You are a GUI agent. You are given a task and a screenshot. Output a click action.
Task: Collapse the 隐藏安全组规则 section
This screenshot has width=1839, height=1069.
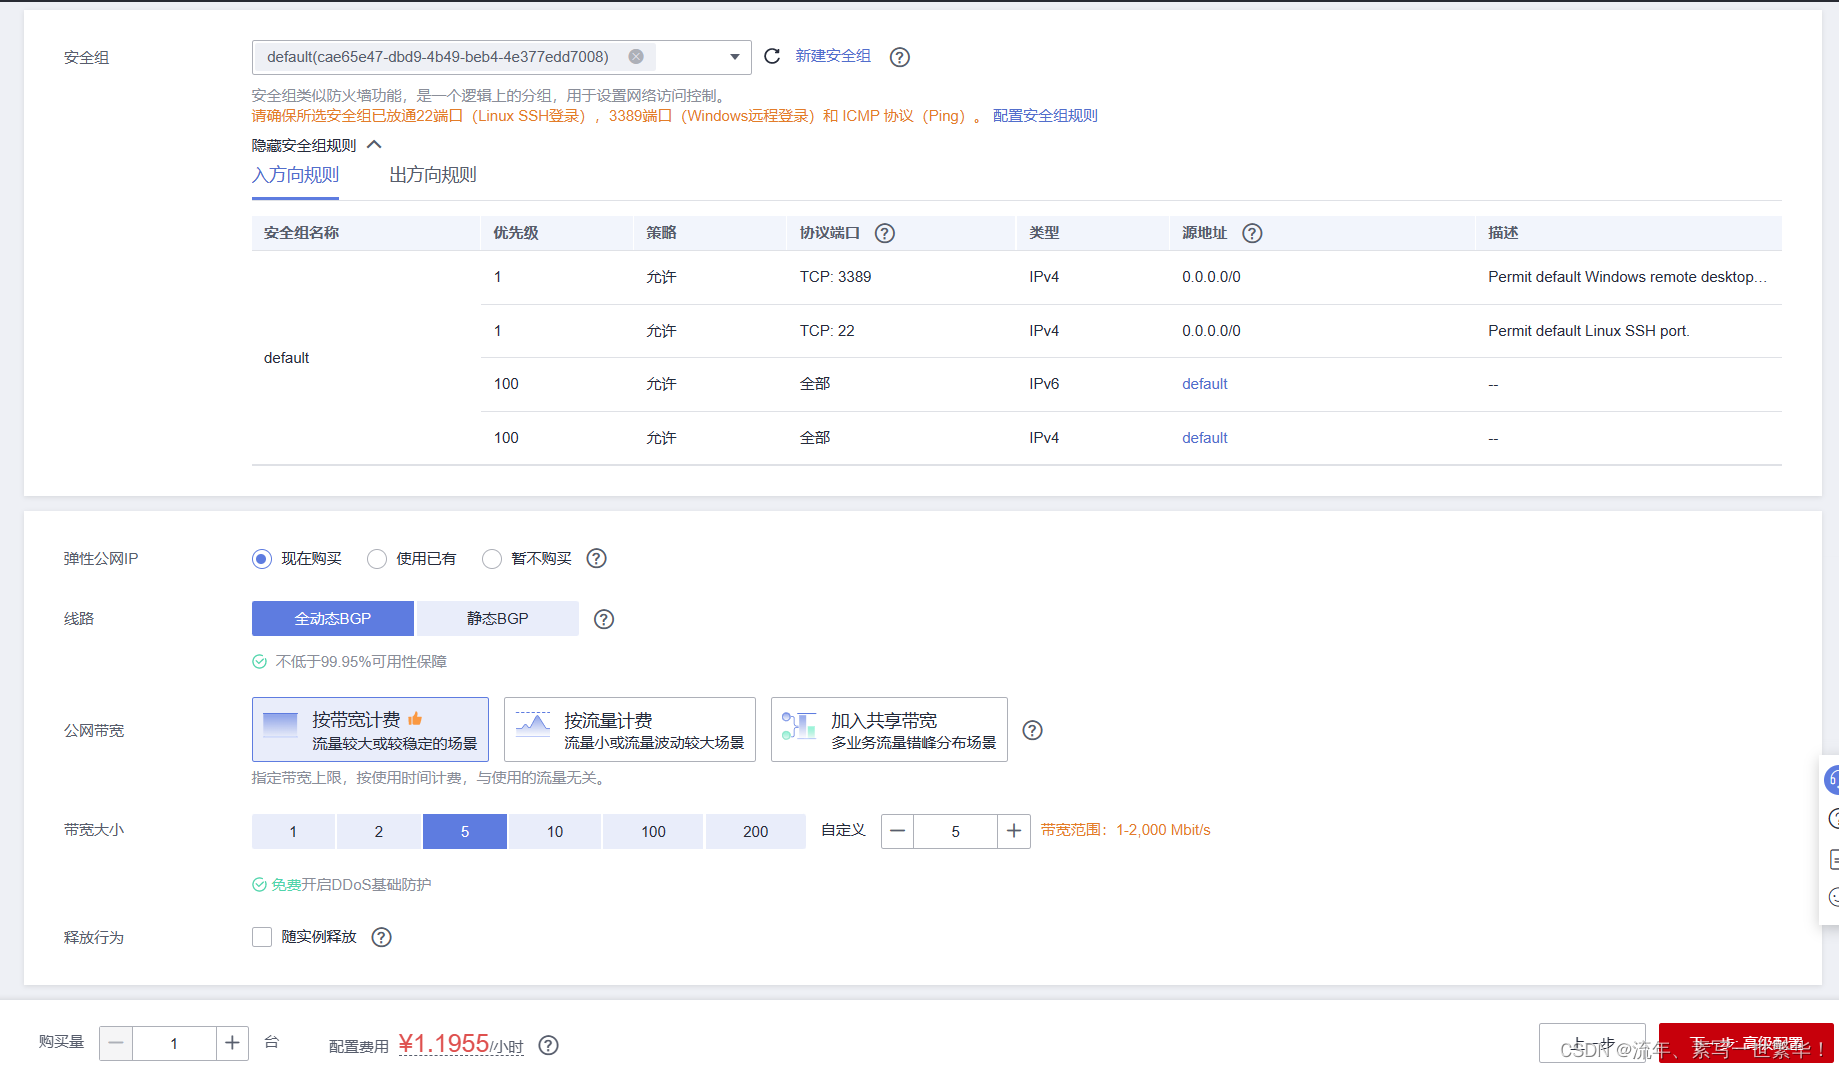313,144
